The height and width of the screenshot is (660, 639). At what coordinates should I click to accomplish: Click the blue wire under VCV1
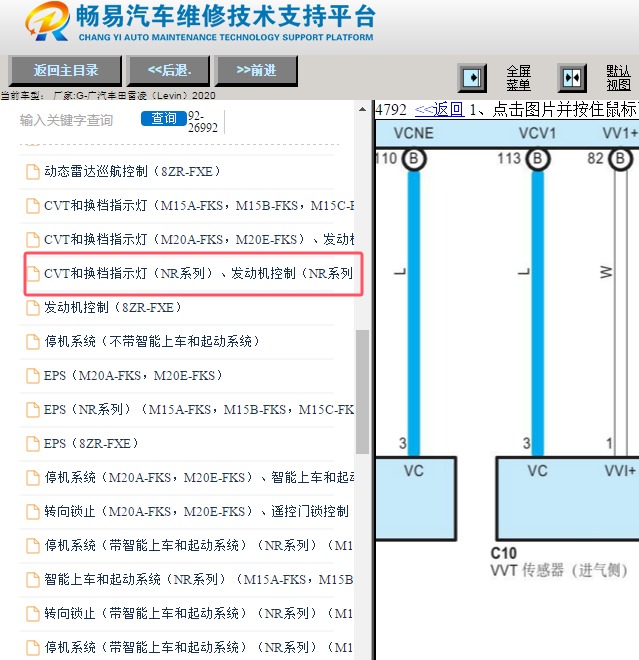pyautogui.click(x=538, y=313)
